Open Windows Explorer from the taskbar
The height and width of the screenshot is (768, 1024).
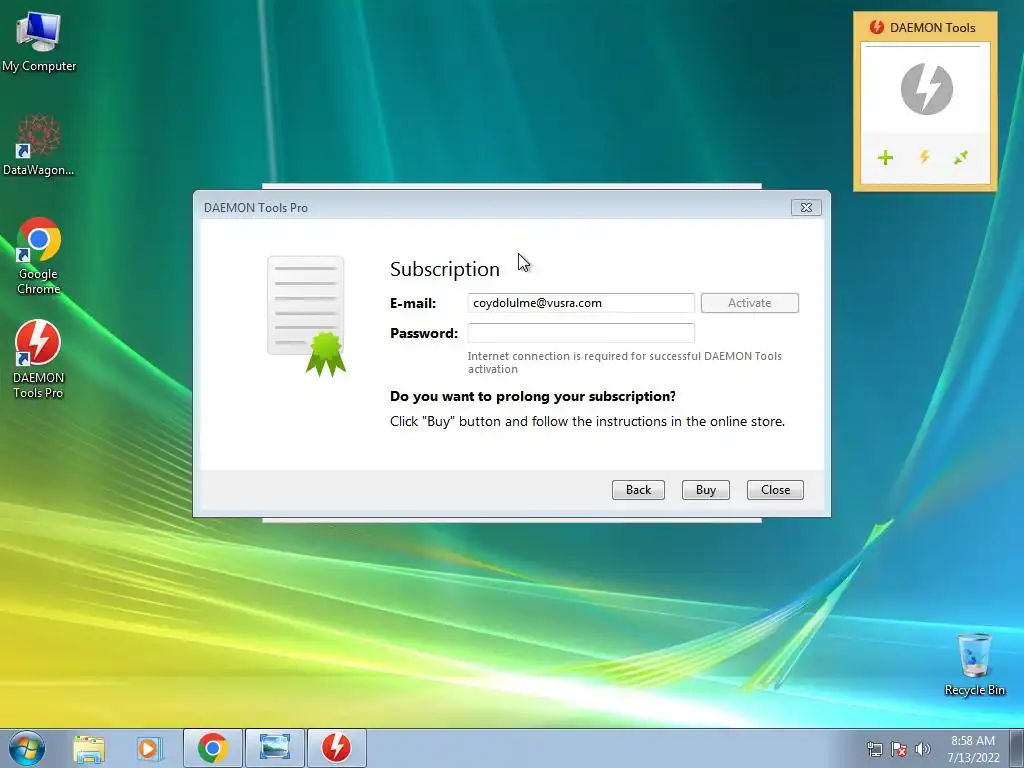pos(89,748)
